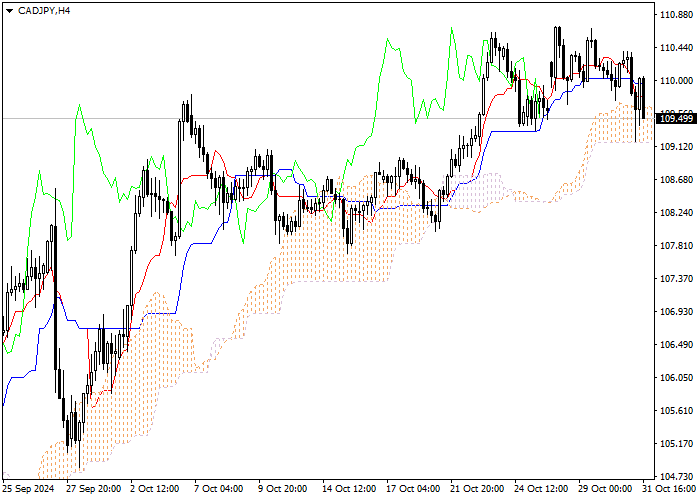Click the 17 Oct 04:00 time label
The image size is (700, 500).
[414, 489]
